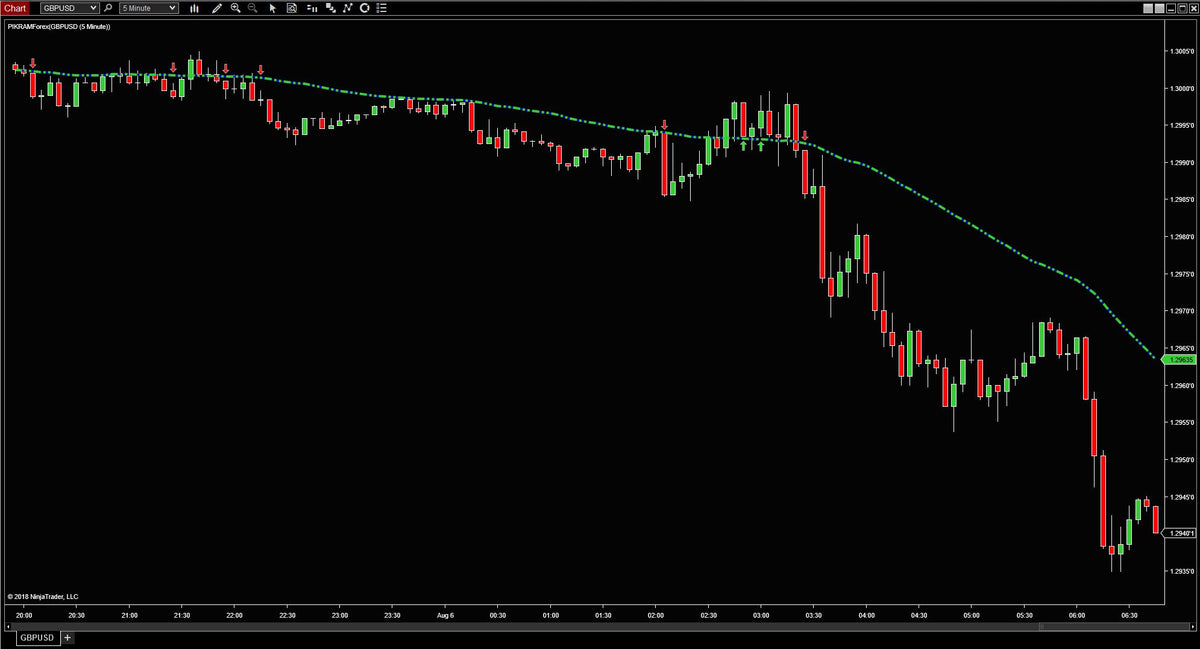Viewport: 1200px width, 649px height.
Task: Click the 1.2970'0 price axis label
Action: coord(1182,311)
